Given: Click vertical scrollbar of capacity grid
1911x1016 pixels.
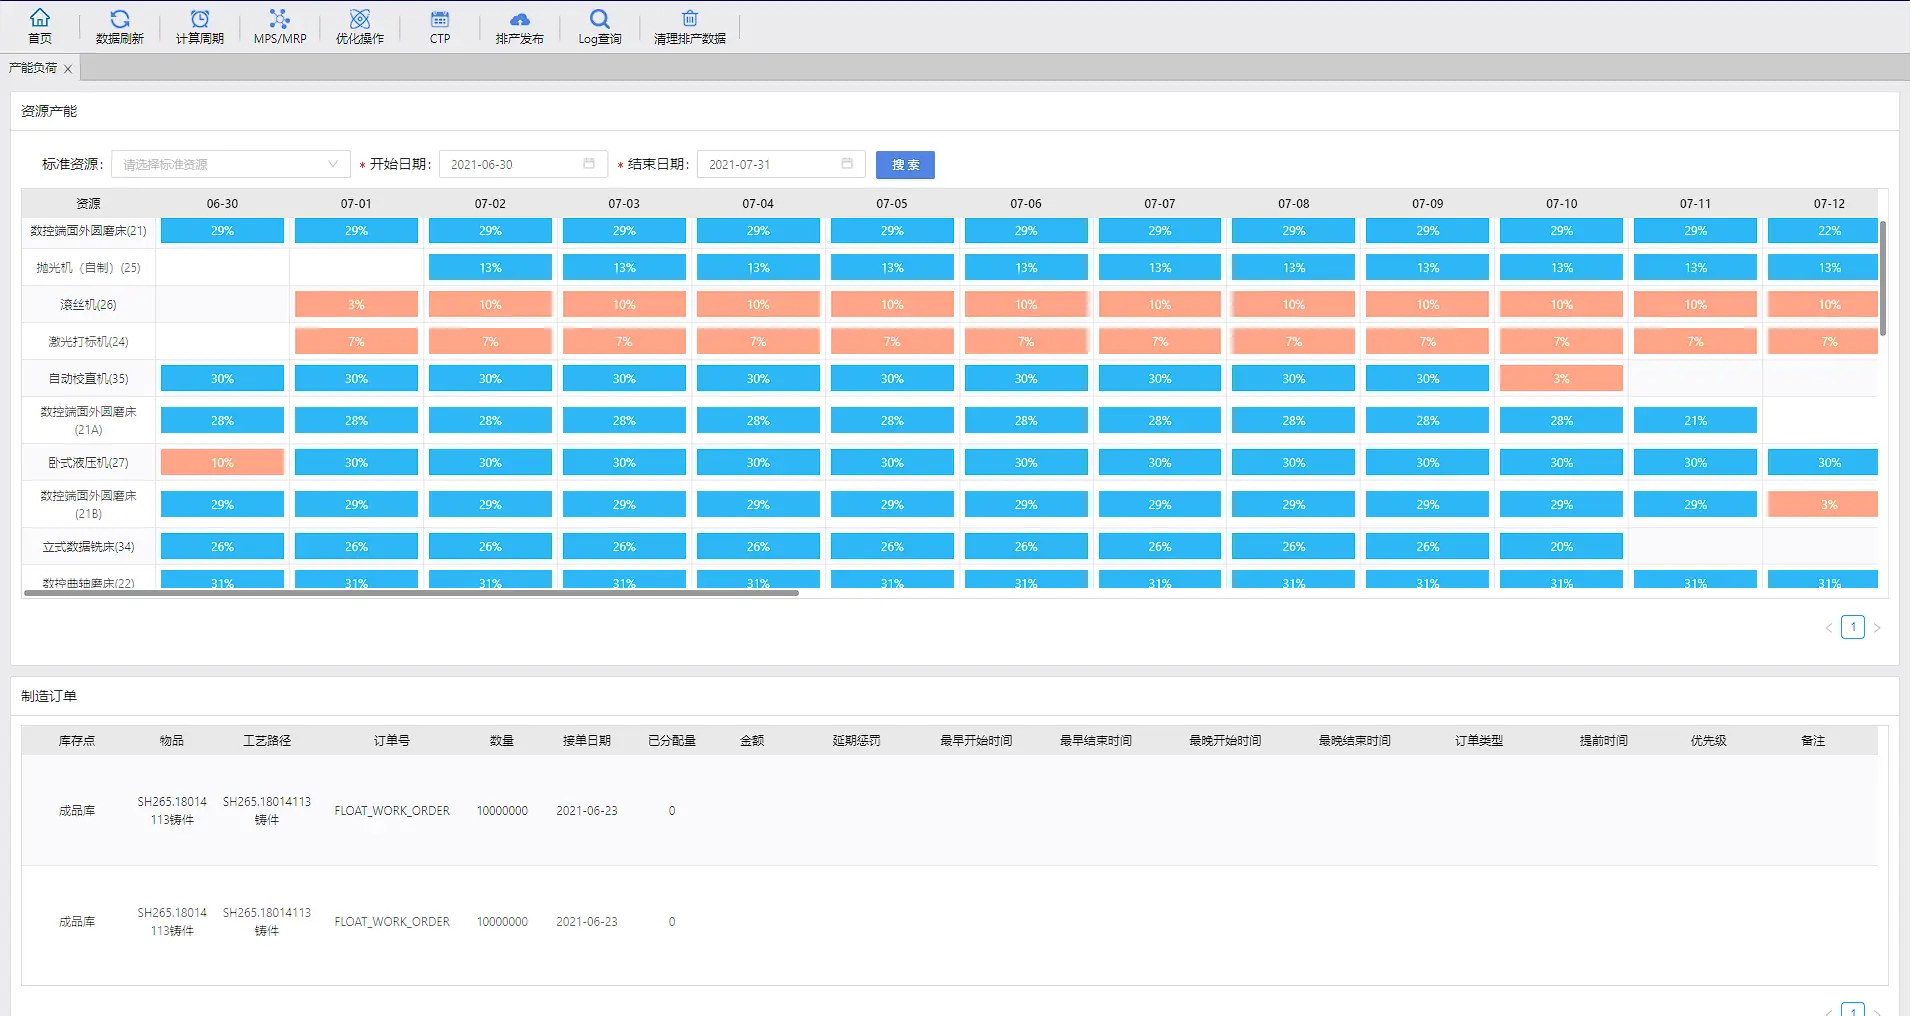Looking at the screenshot, I should point(1883,278).
